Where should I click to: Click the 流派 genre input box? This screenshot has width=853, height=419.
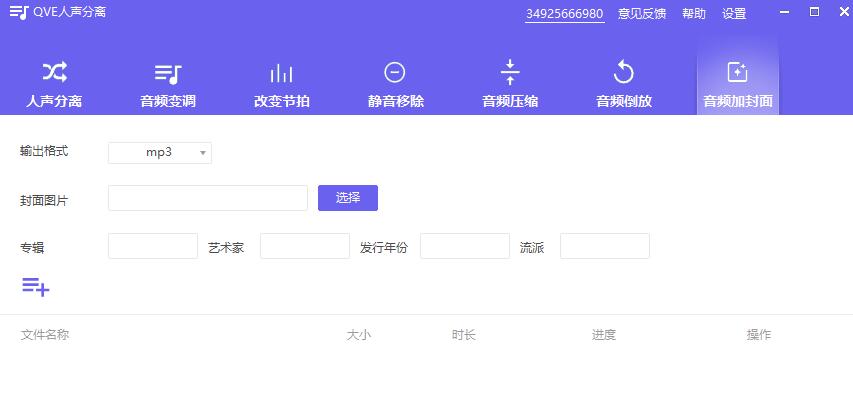tap(604, 246)
